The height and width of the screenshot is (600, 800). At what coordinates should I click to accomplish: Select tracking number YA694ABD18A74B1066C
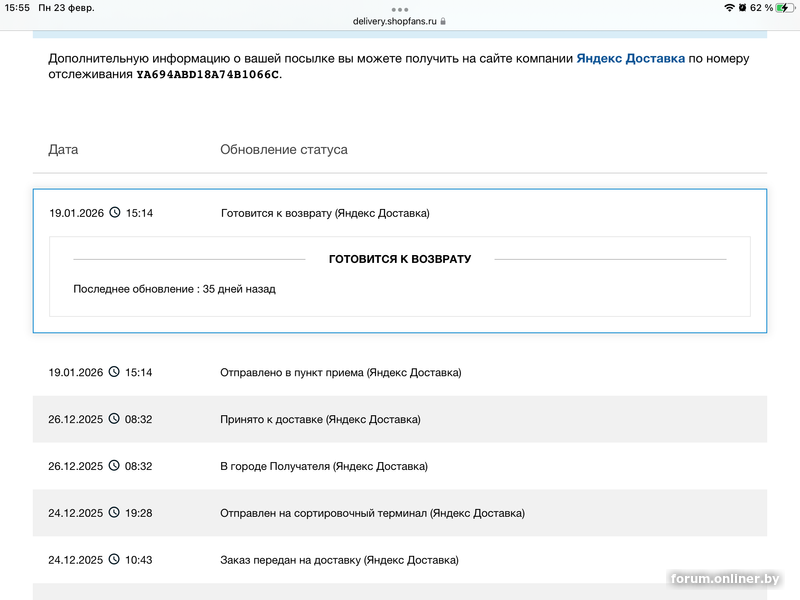pyautogui.click(x=208, y=74)
